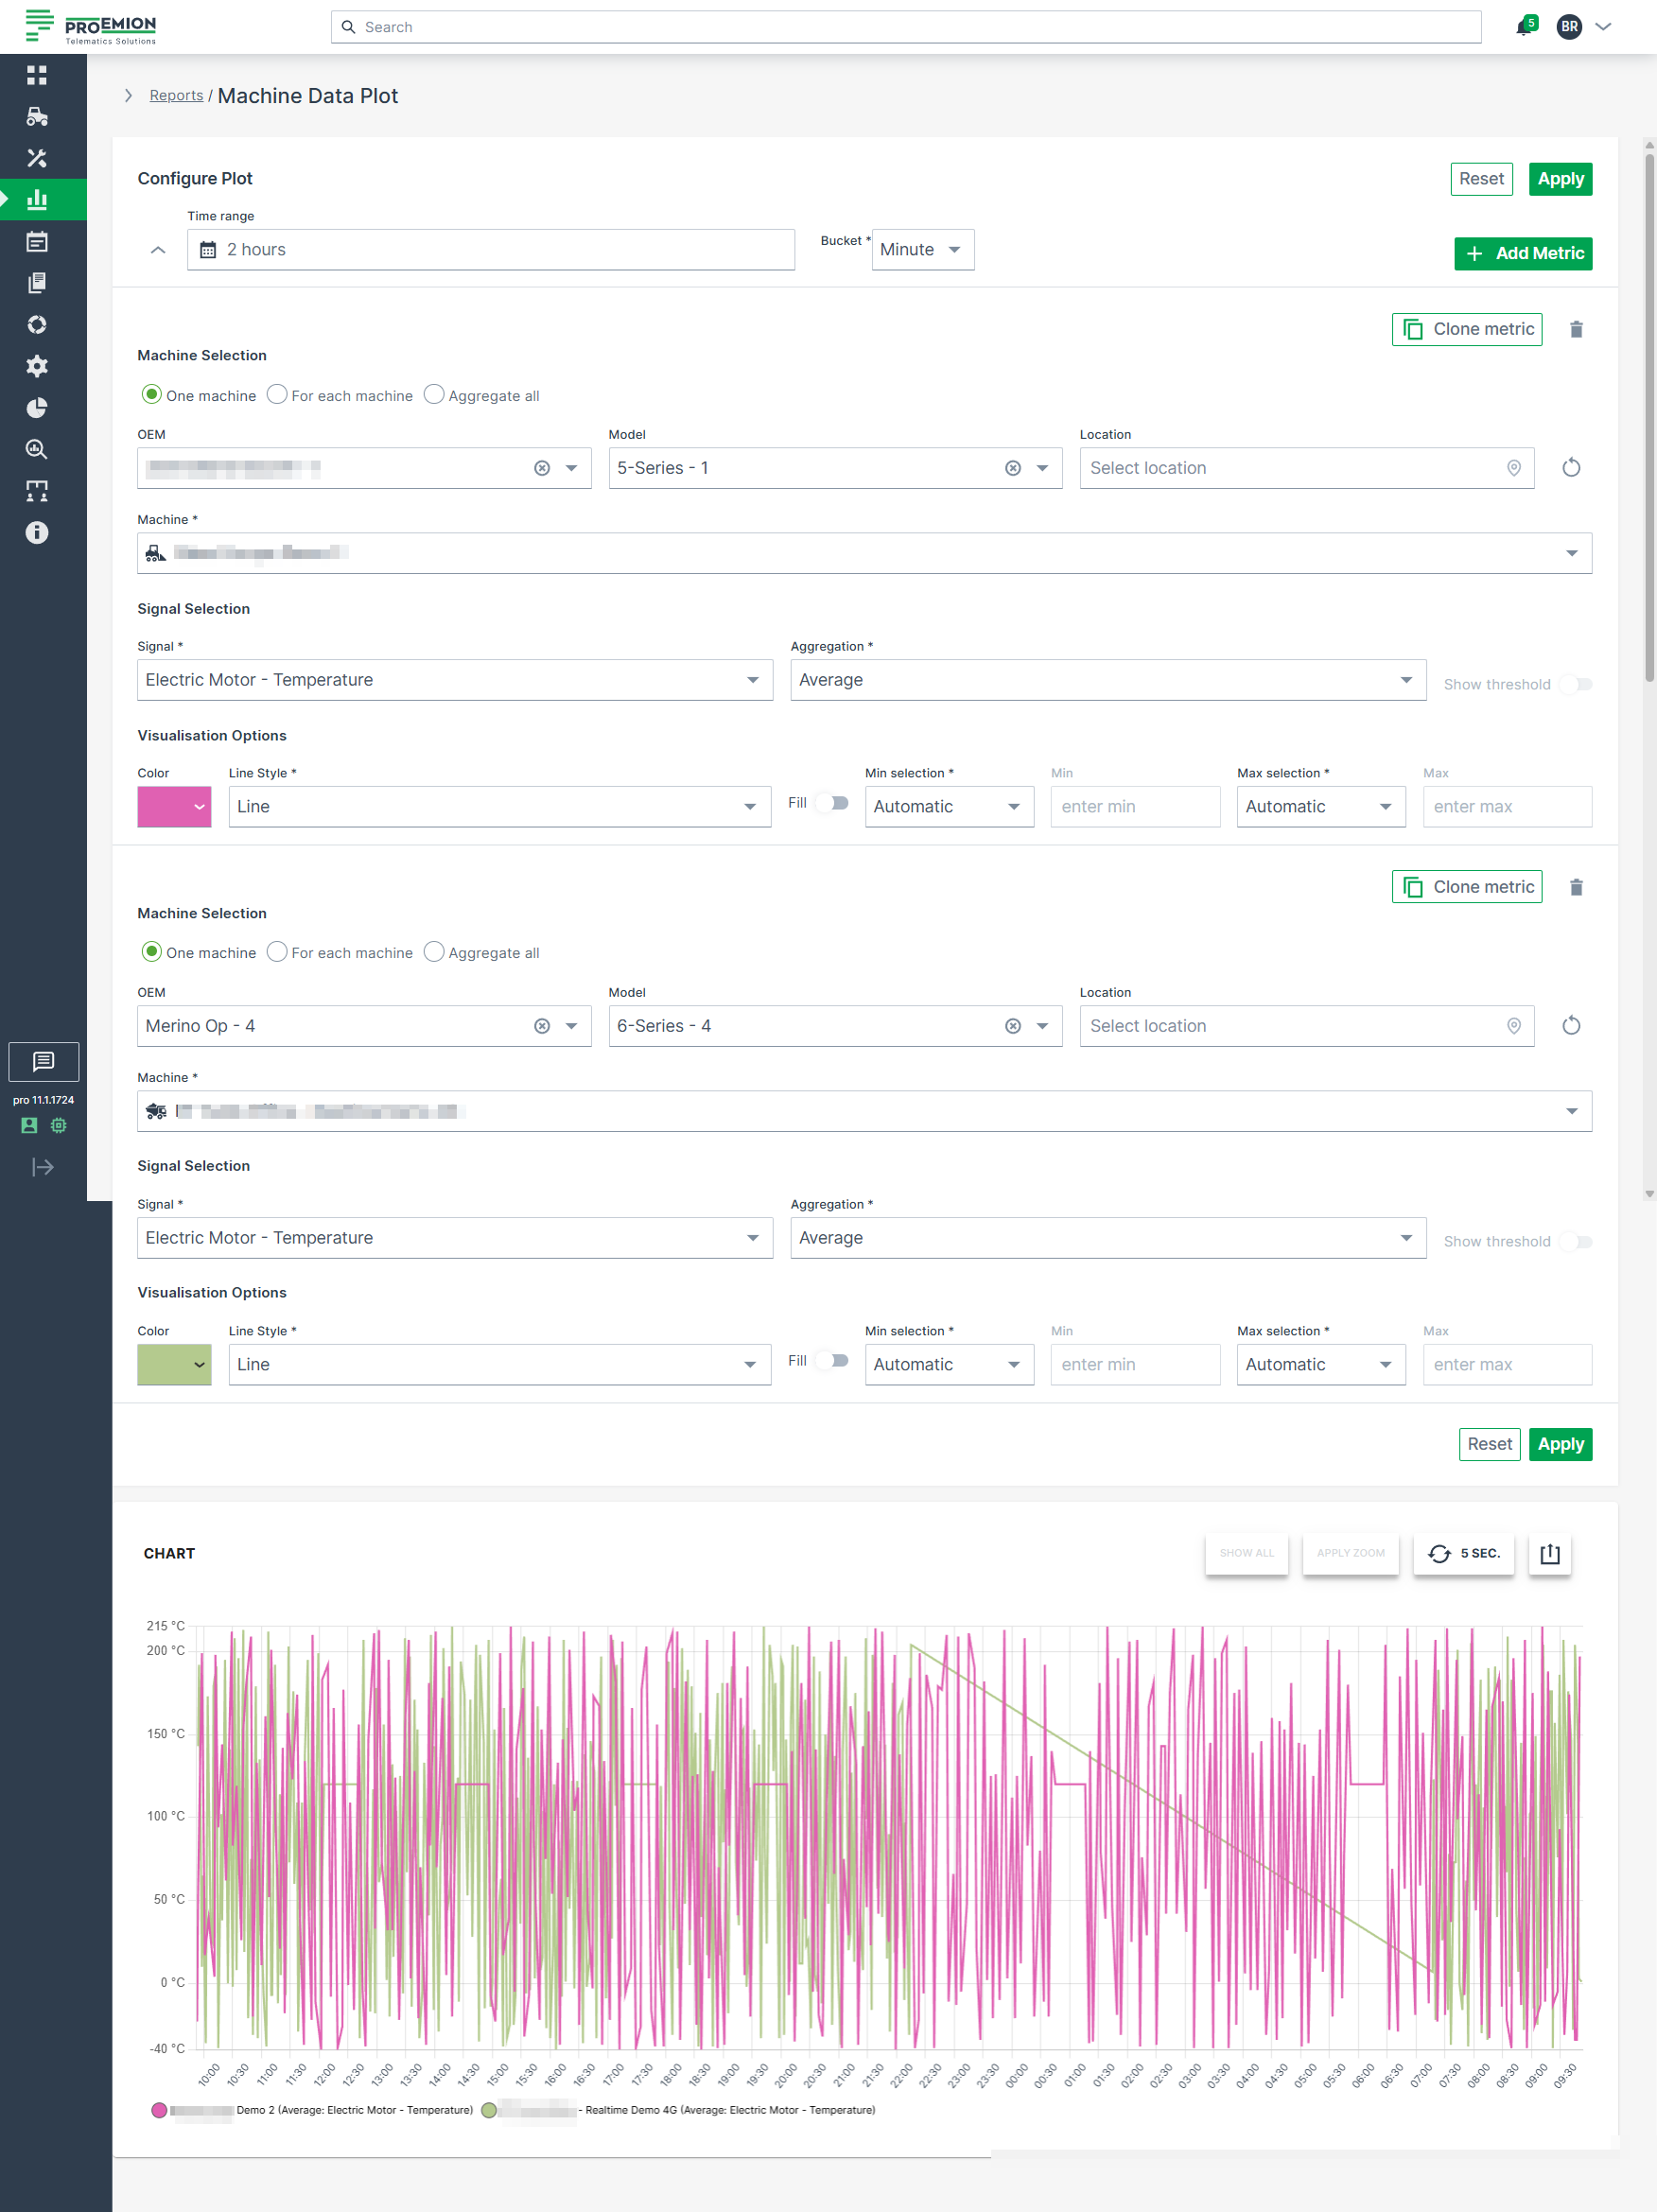This screenshot has width=1657, height=2212.
Task: Open the dashboard grid icon in sidebar
Action: 37,75
